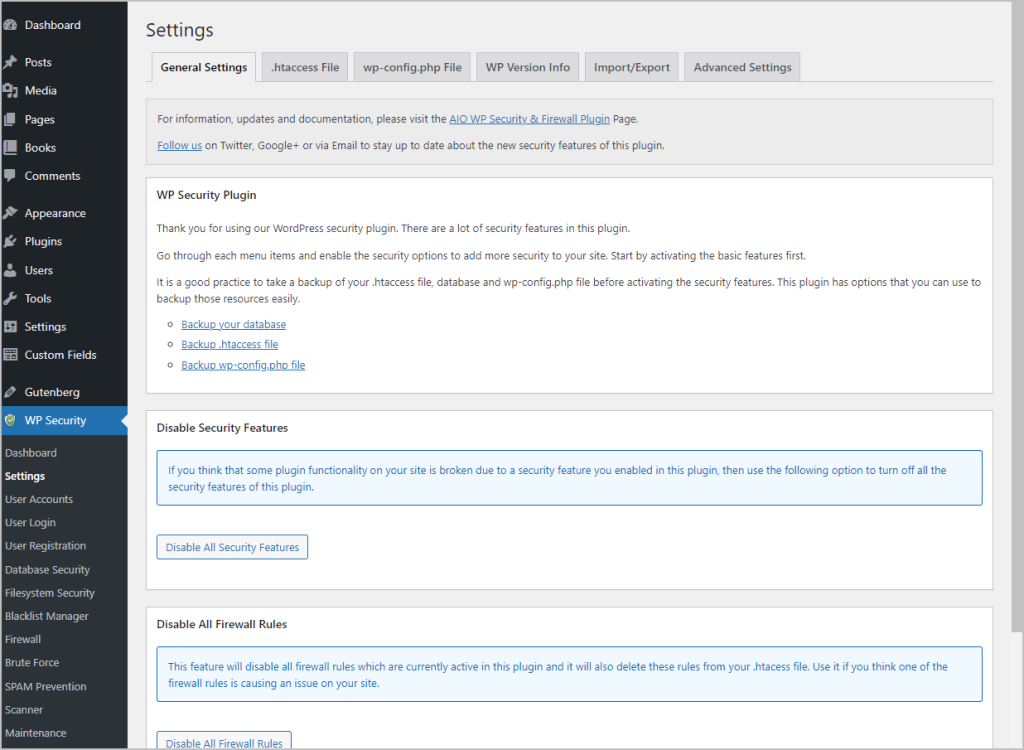Open the wp-config.php File tab
Viewport: 1024px width, 750px height.
(x=412, y=67)
